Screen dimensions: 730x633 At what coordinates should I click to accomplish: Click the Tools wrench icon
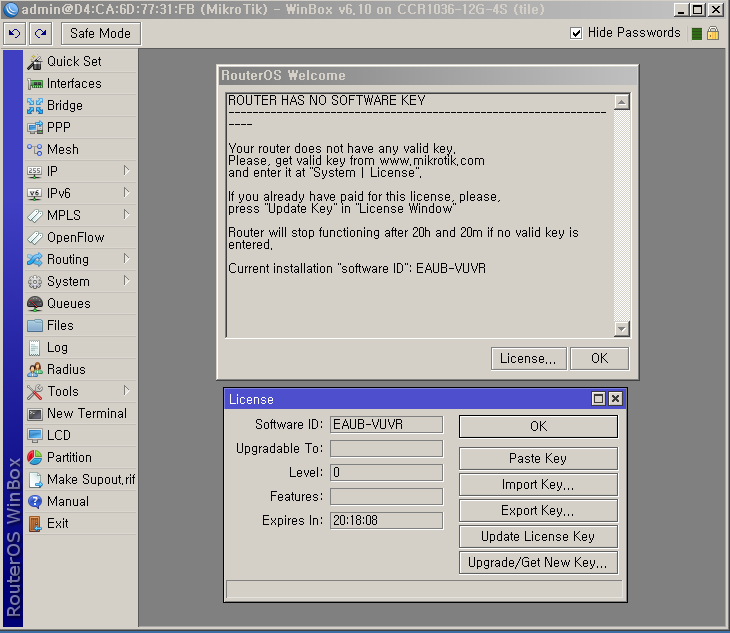(34, 392)
